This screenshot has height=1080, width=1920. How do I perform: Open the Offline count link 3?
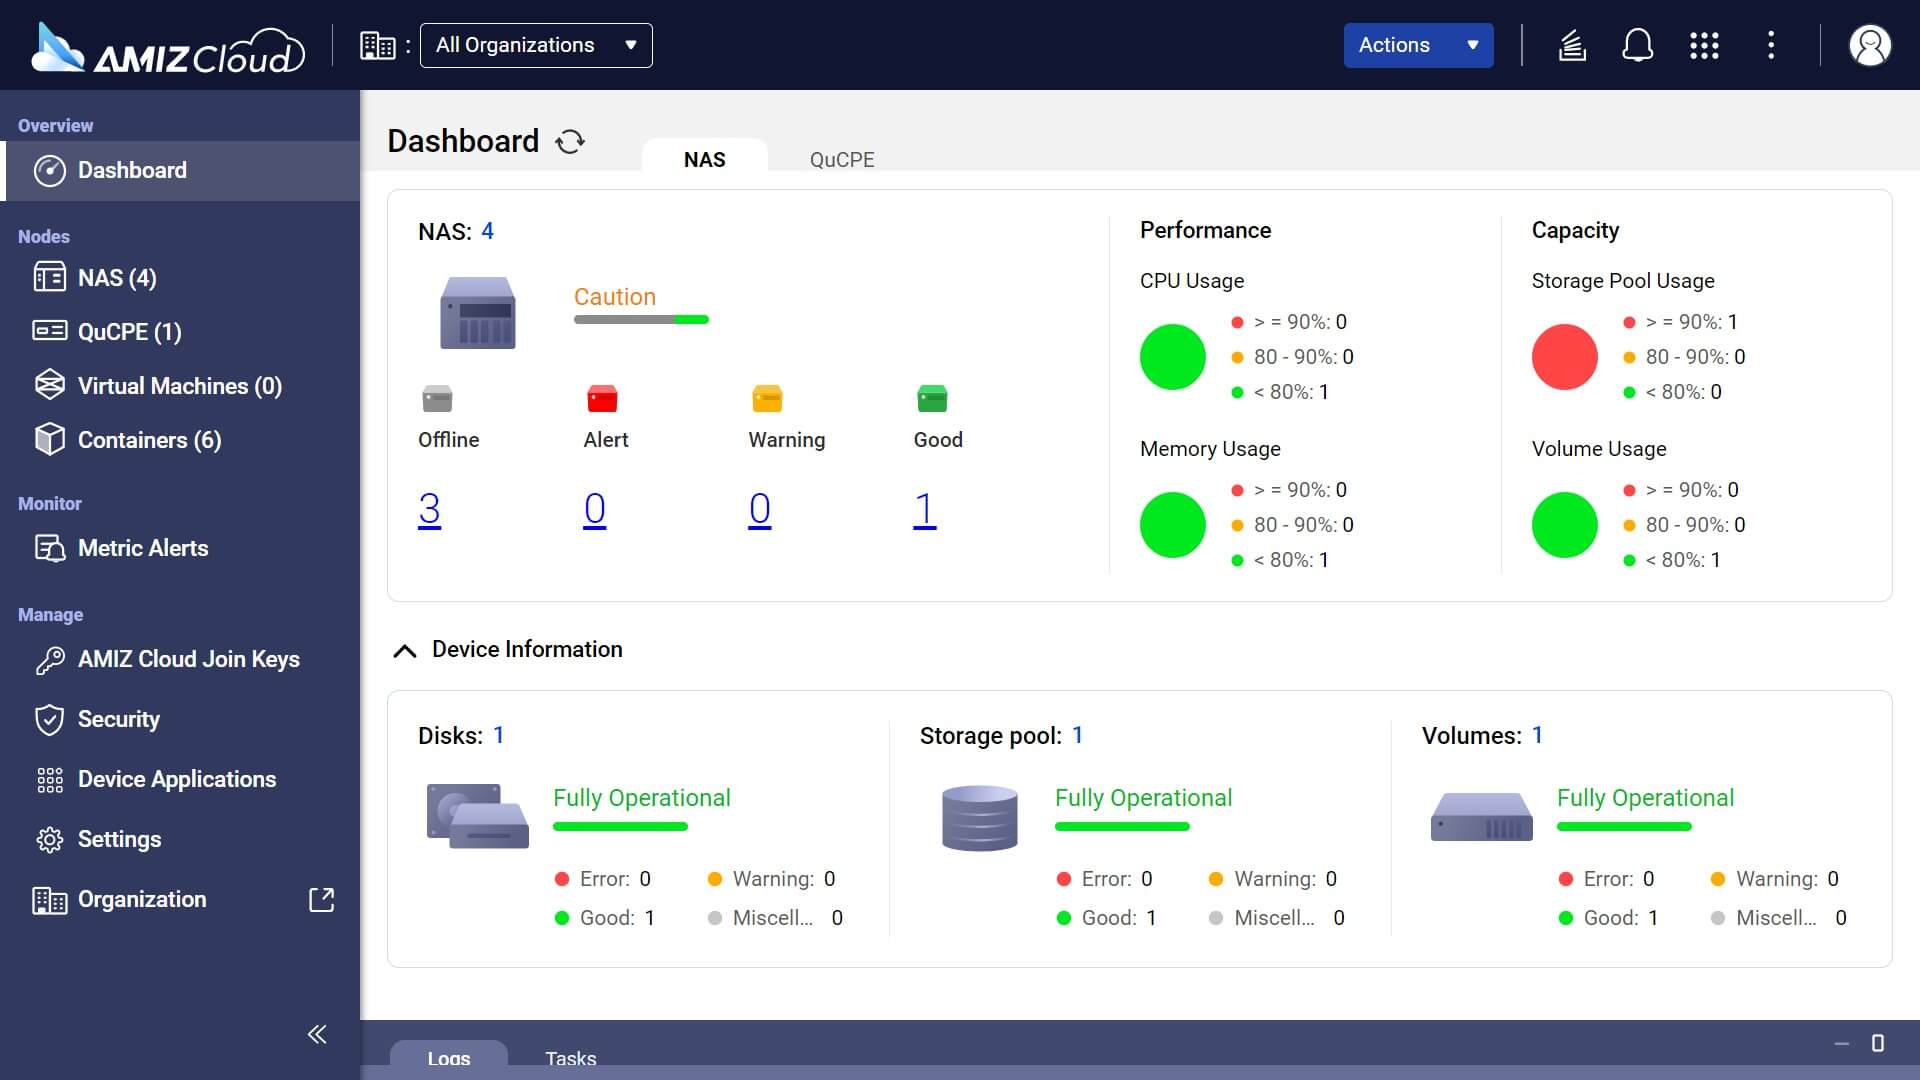429,509
